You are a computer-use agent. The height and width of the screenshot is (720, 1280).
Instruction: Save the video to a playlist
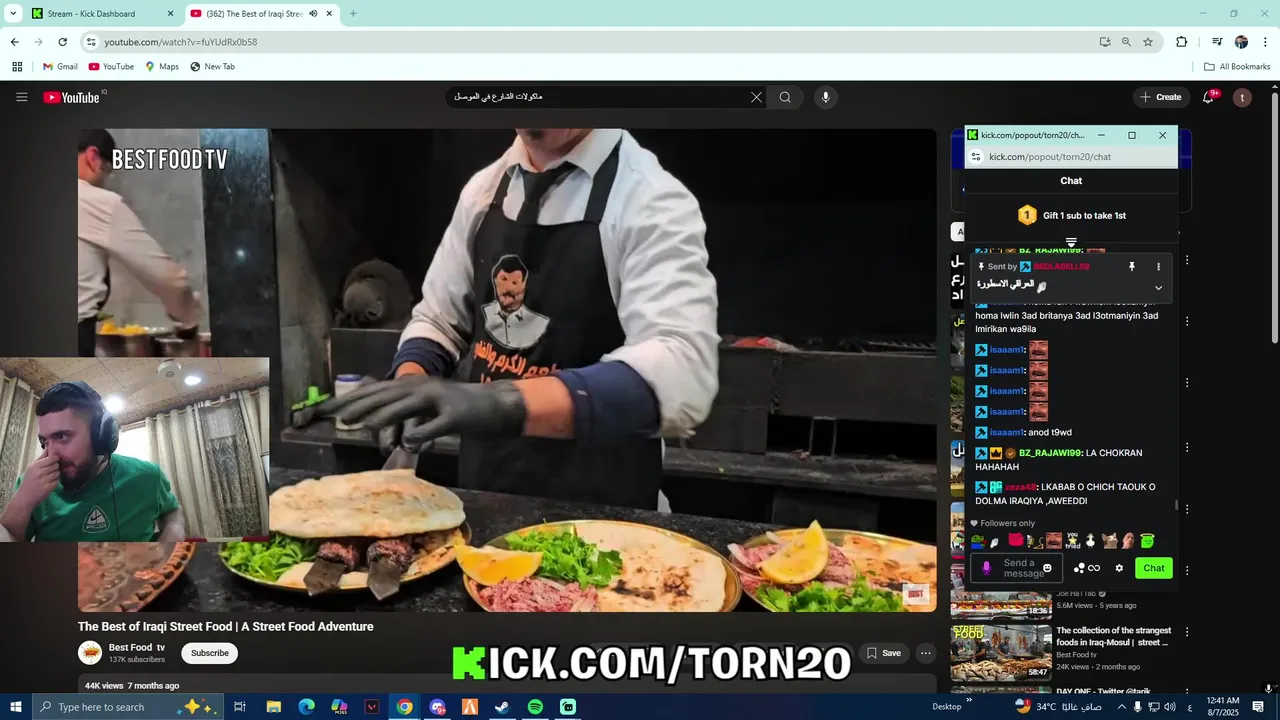[883, 653]
